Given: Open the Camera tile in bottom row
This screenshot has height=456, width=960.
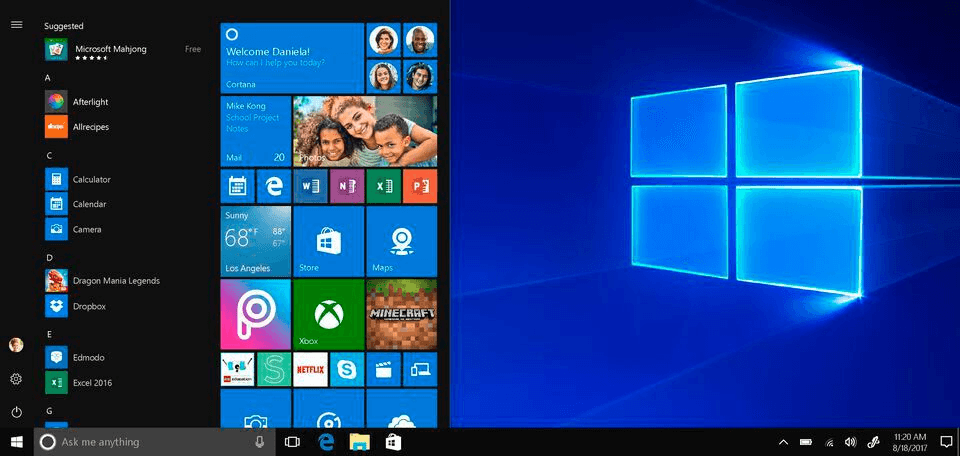Looking at the screenshot, I should click(255, 408).
